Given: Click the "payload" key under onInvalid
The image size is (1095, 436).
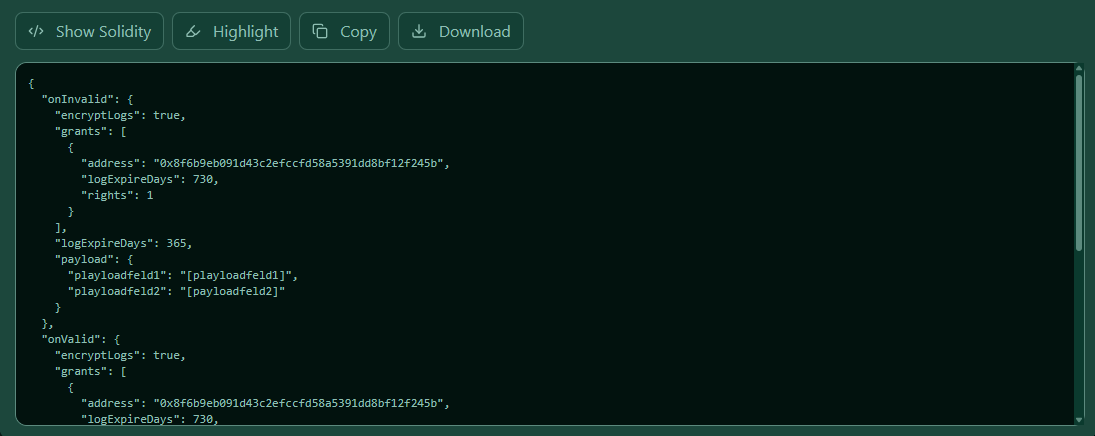Looking at the screenshot, I should [x=84, y=259].
